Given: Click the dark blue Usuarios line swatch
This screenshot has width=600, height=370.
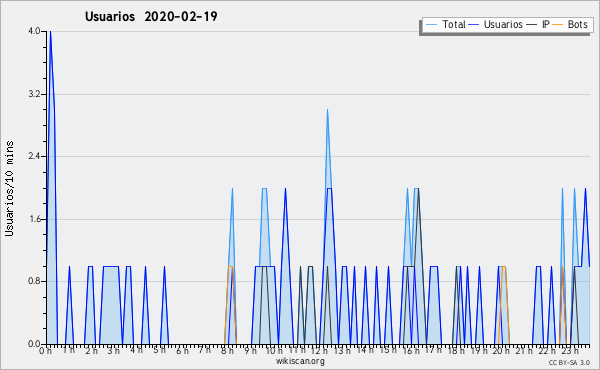Looking at the screenshot, I should [x=474, y=25].
